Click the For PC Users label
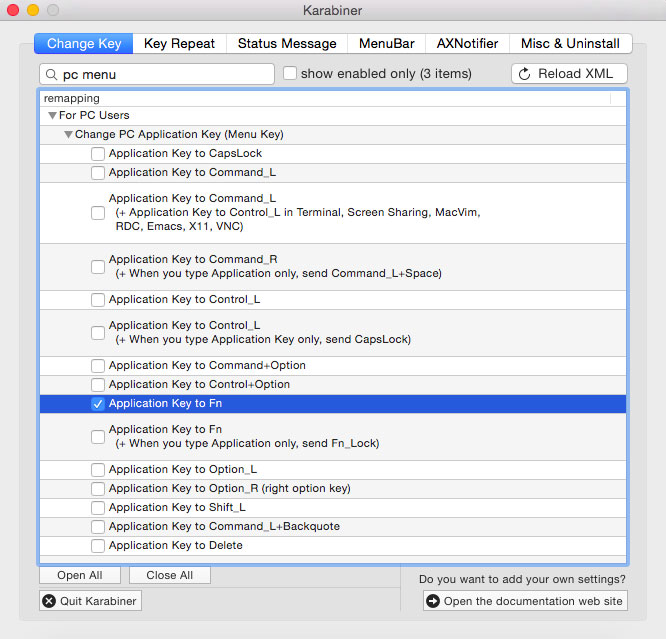 94,115
